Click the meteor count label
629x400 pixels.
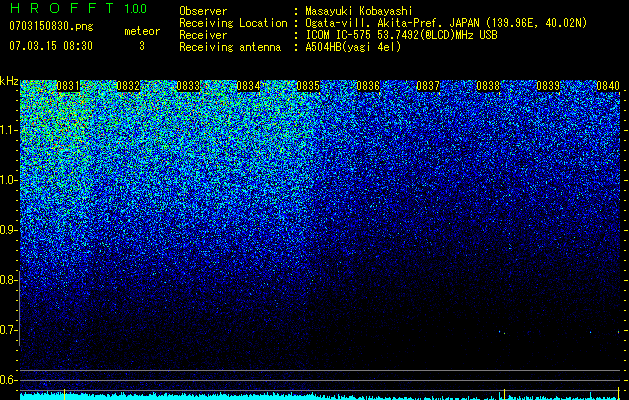[x=142, y=31]
